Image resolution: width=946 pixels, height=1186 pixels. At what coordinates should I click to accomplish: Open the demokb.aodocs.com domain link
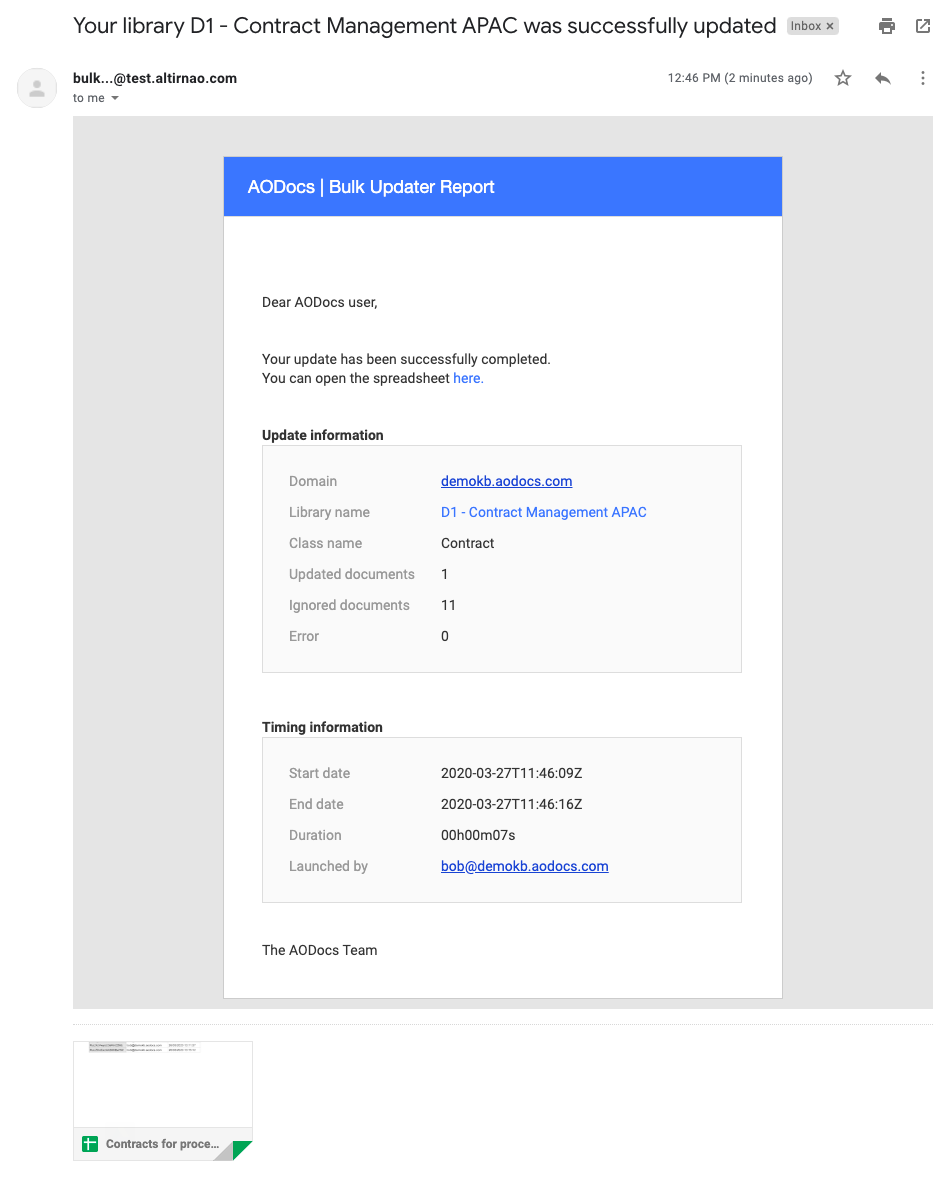pos(506,481)
